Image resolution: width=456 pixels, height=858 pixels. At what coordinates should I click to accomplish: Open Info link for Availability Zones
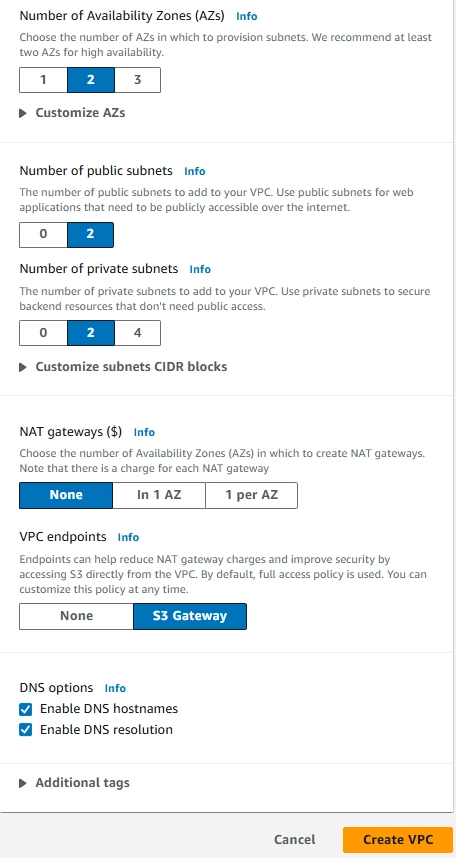(246, 16)
